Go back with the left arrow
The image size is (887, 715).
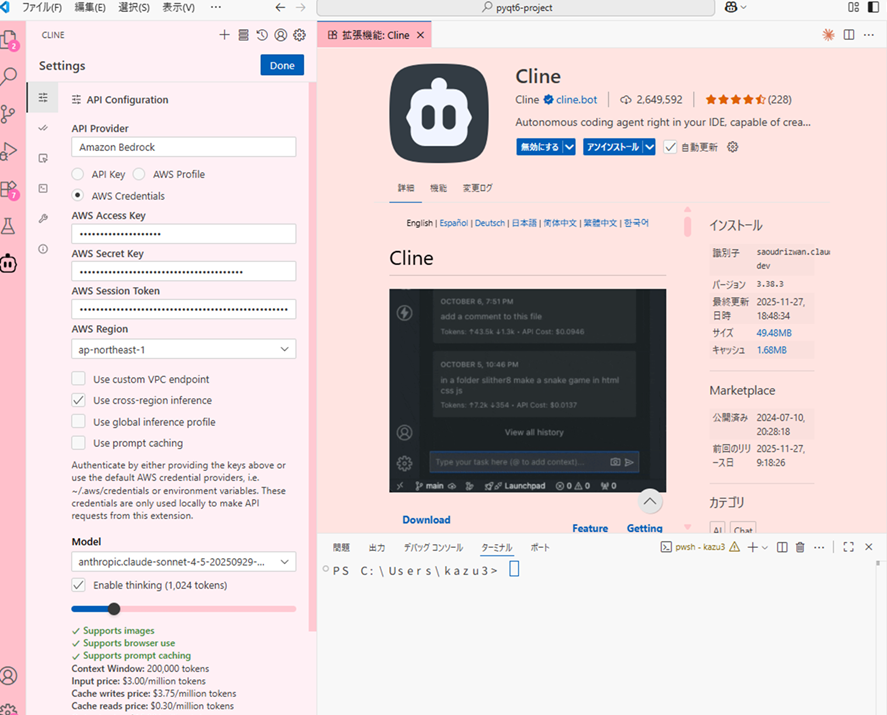(280, 7)
